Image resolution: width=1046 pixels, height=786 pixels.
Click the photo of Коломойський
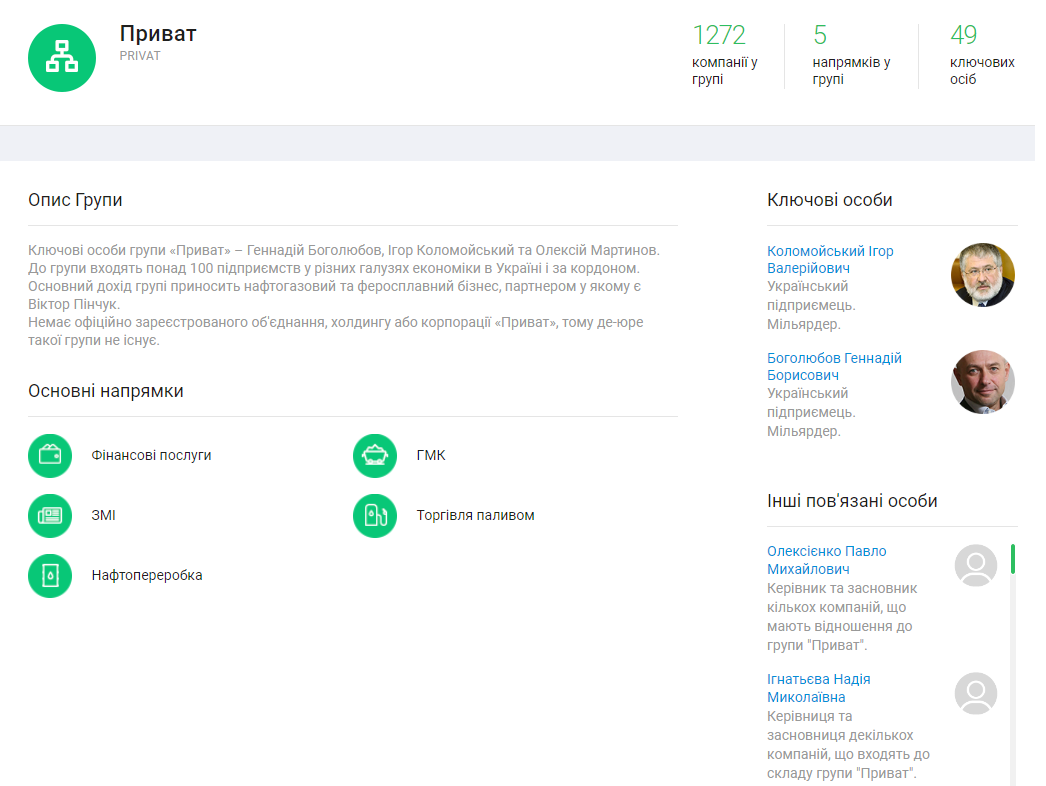coord(982,275)
